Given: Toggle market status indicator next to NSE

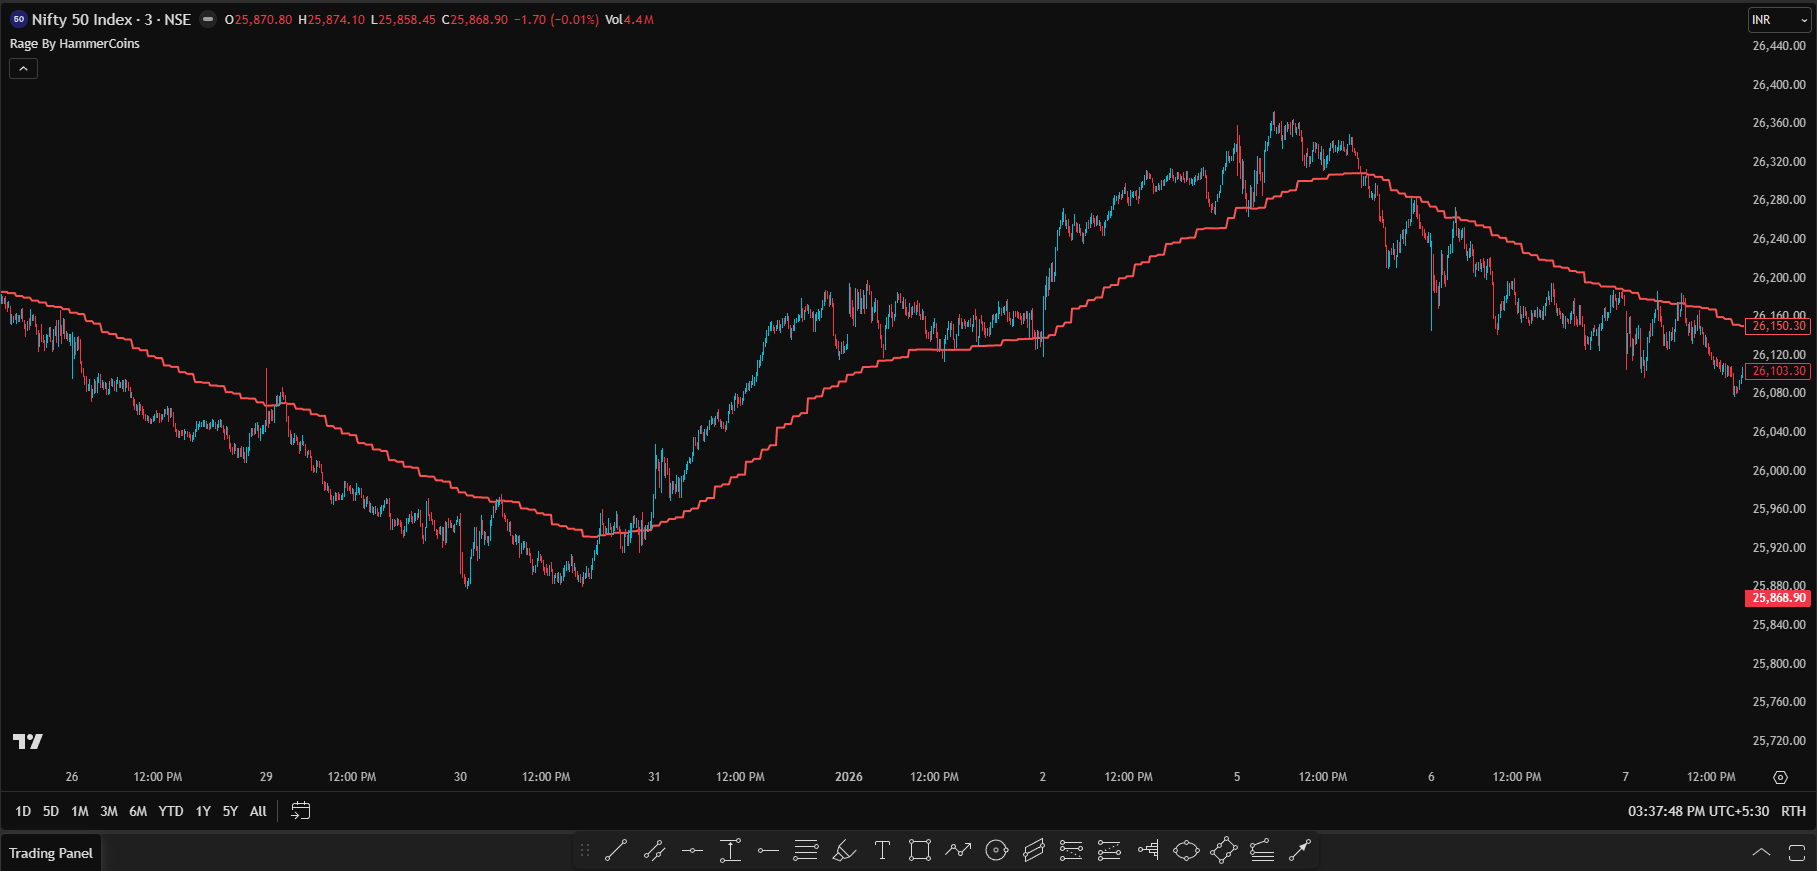Looking at the screenshot, I should pos(208,19).
